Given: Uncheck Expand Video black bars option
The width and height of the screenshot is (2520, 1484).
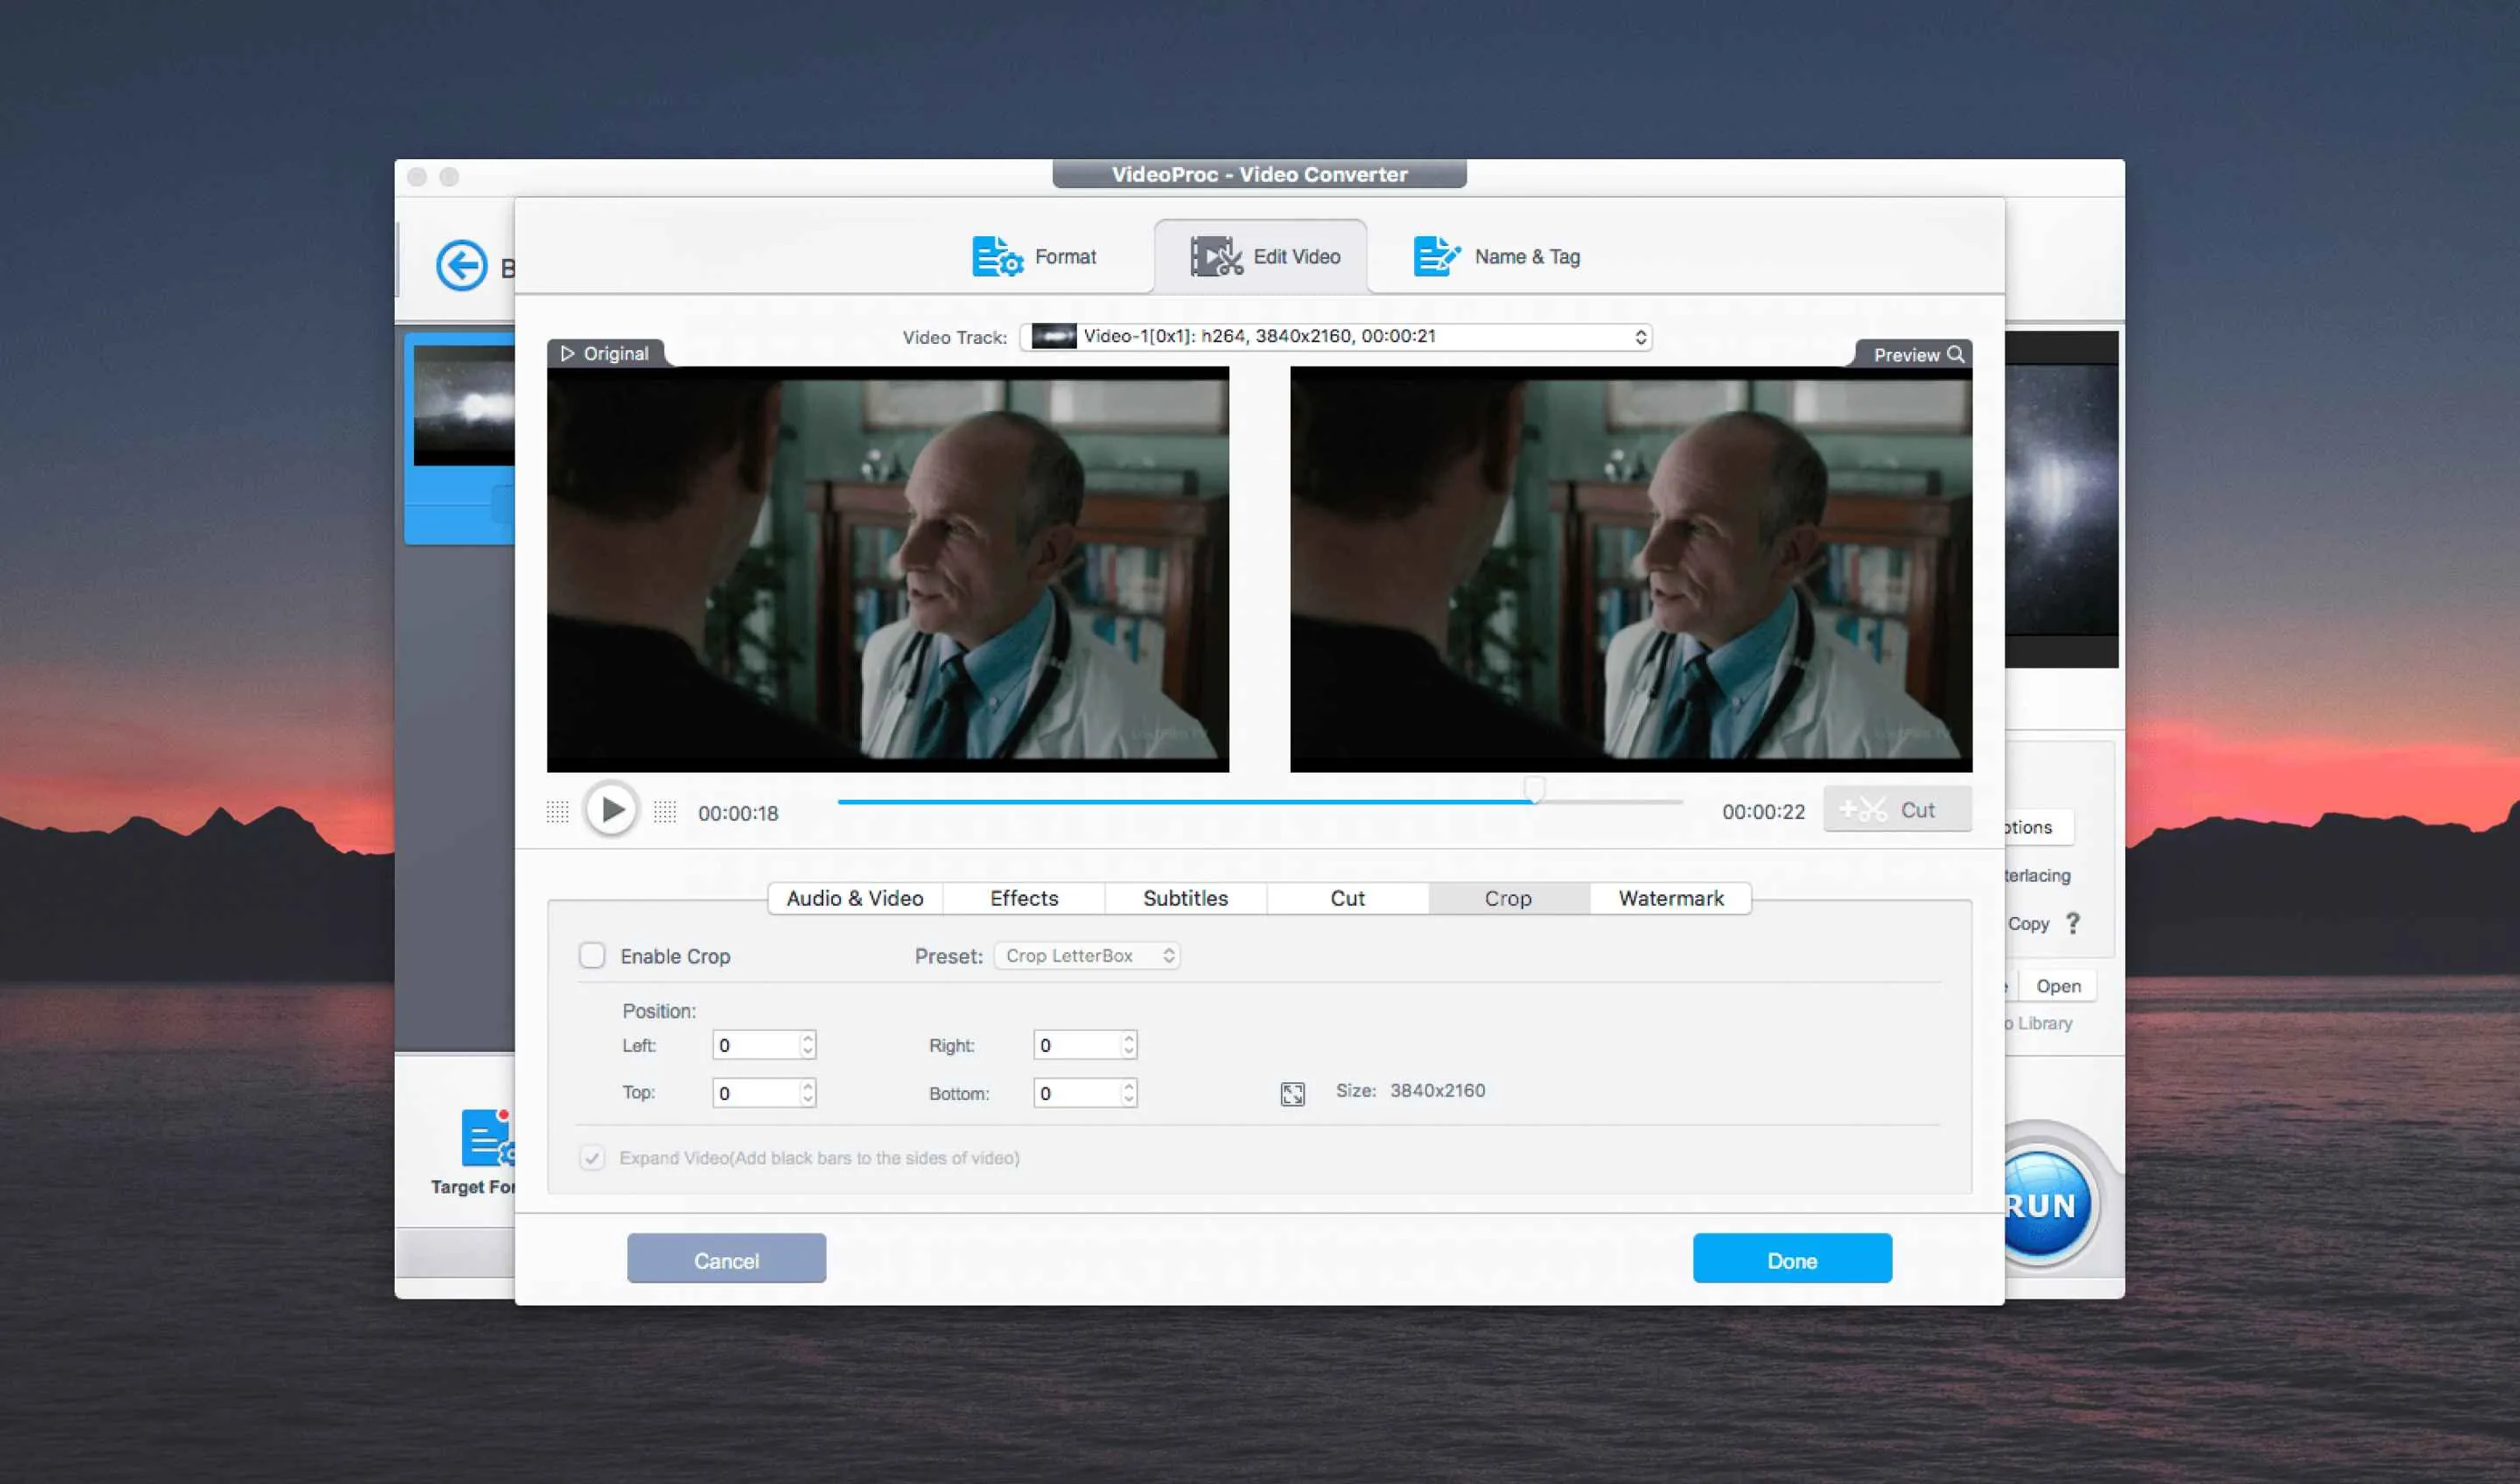Looking at the screenshot, I should [x=593, y=1158].
